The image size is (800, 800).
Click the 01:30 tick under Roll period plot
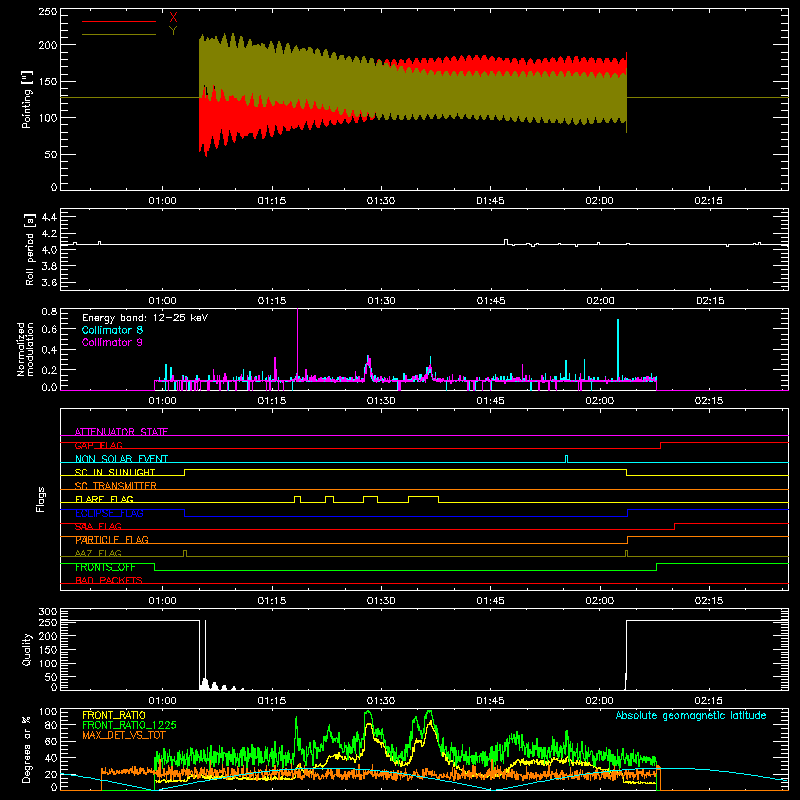click(x=381, y=301)
